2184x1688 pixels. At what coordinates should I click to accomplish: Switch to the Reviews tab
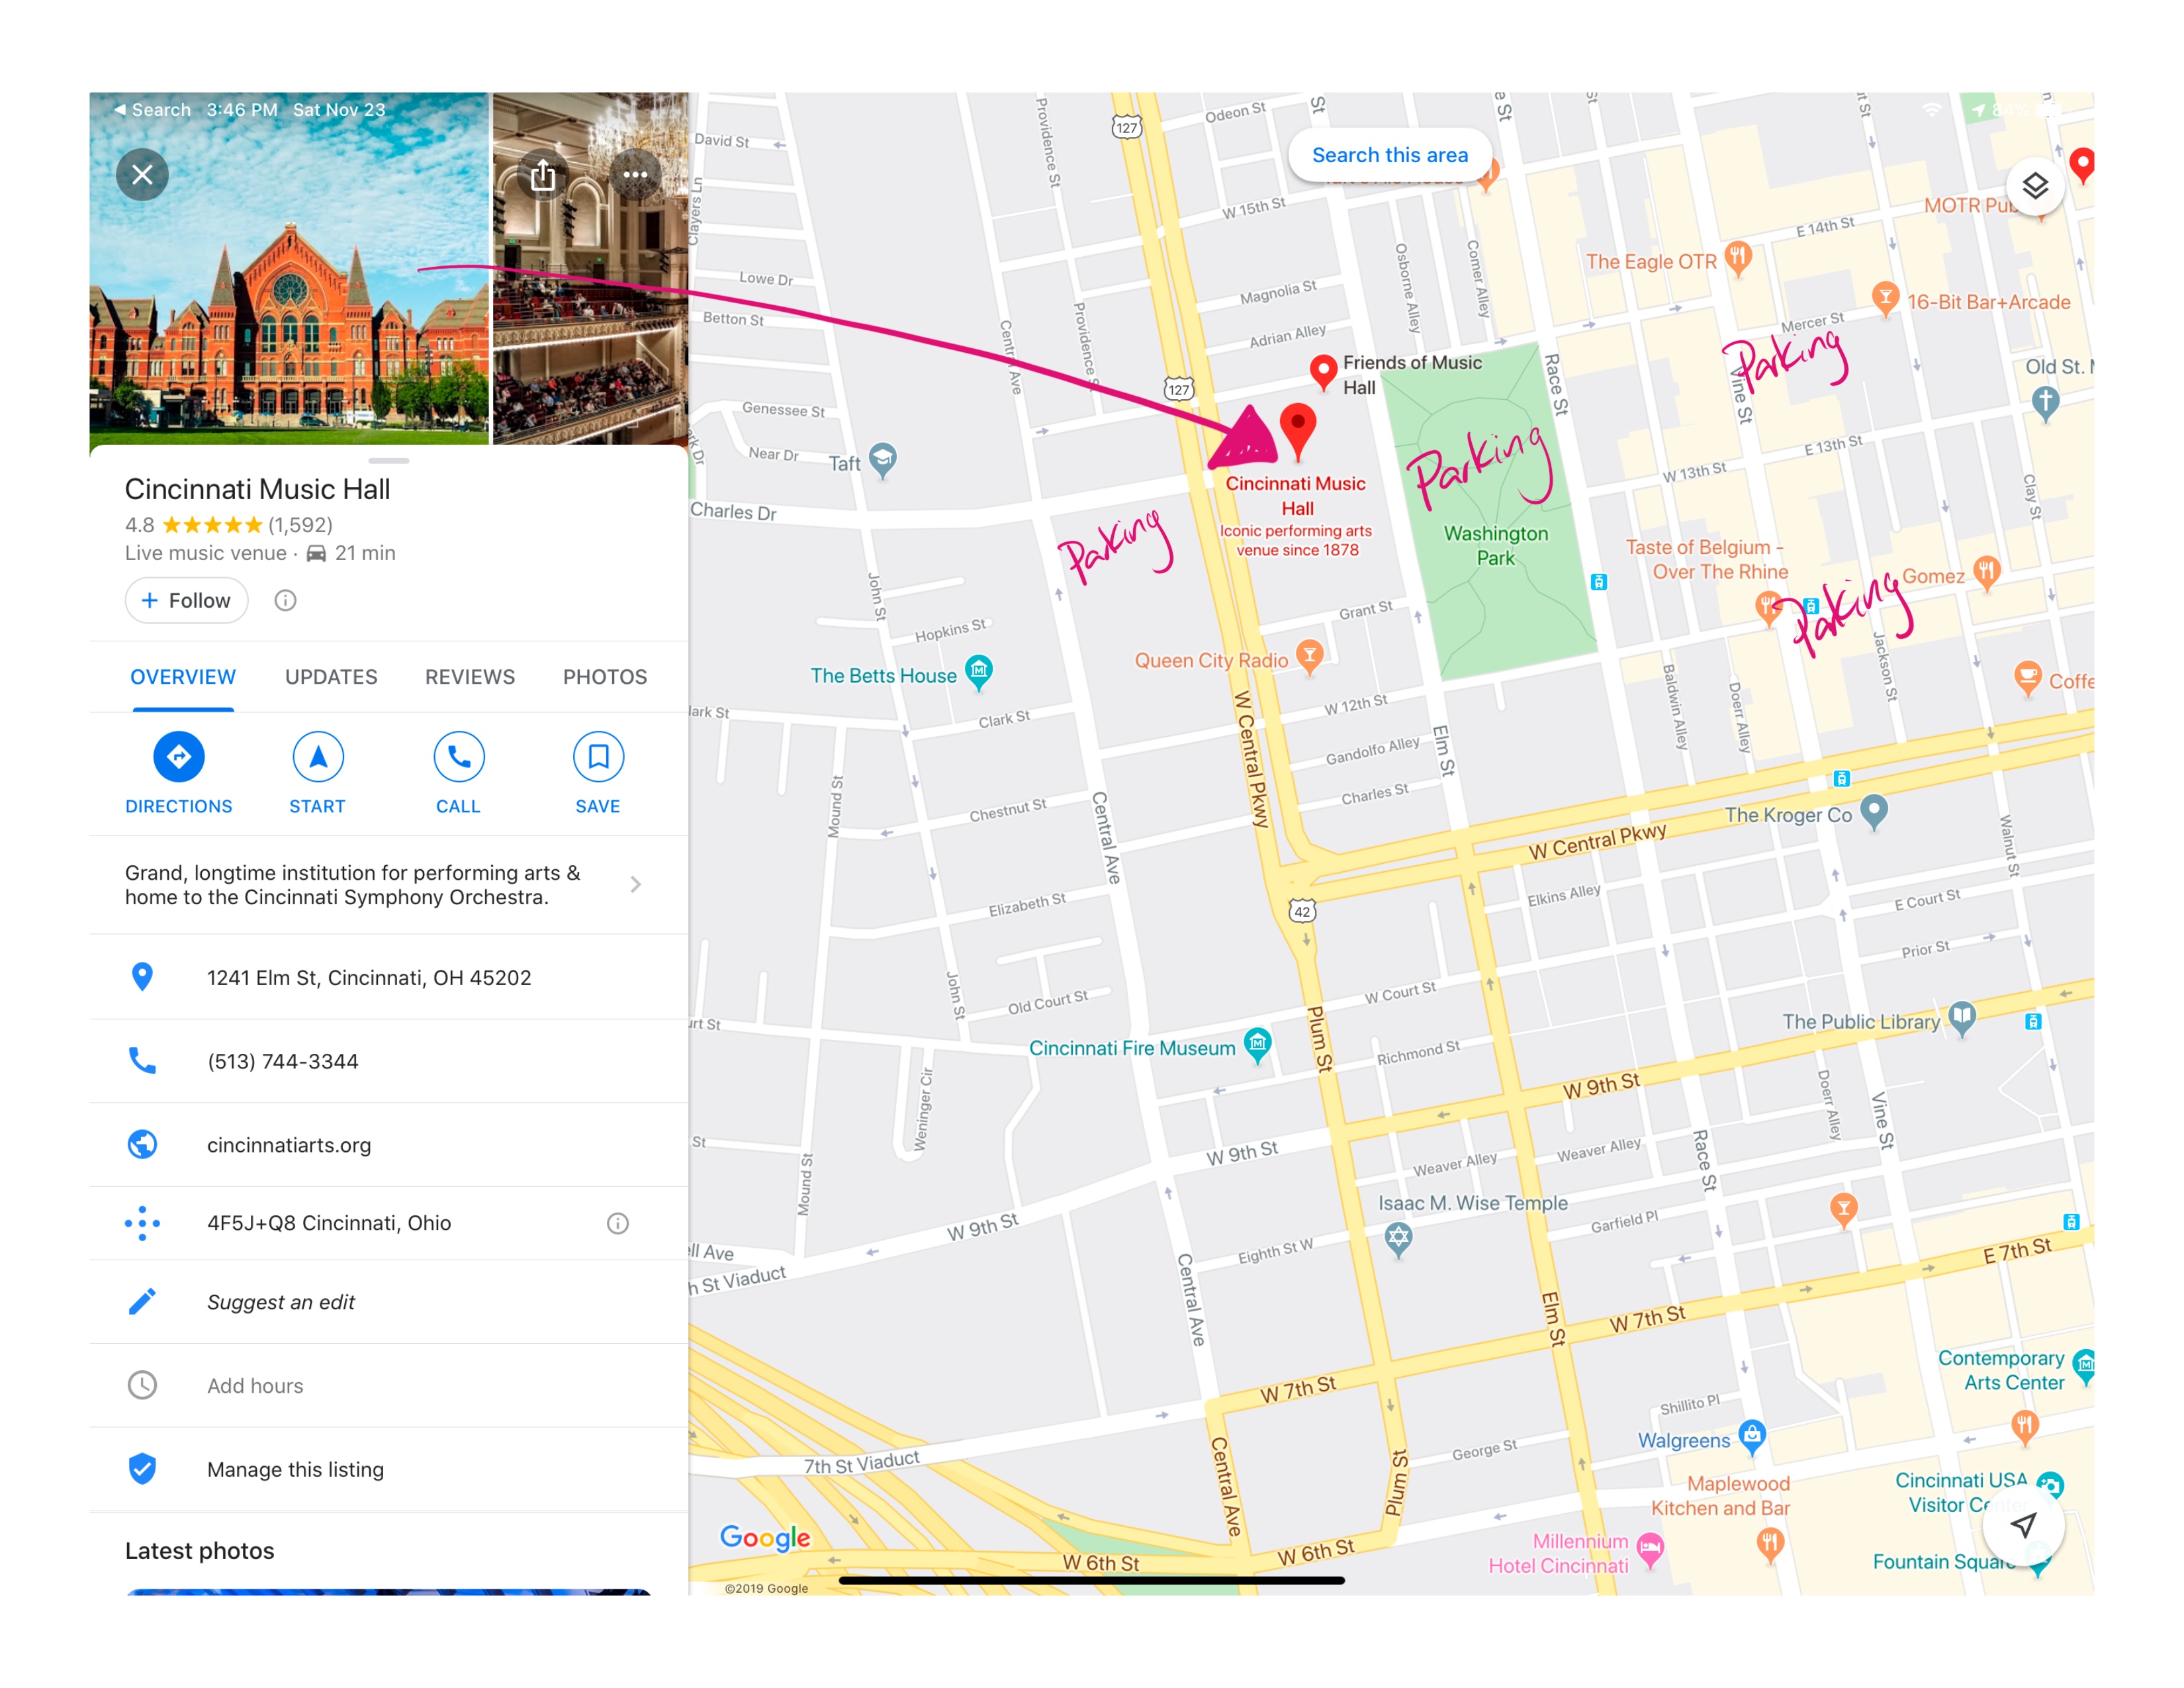tap(469, 677)
